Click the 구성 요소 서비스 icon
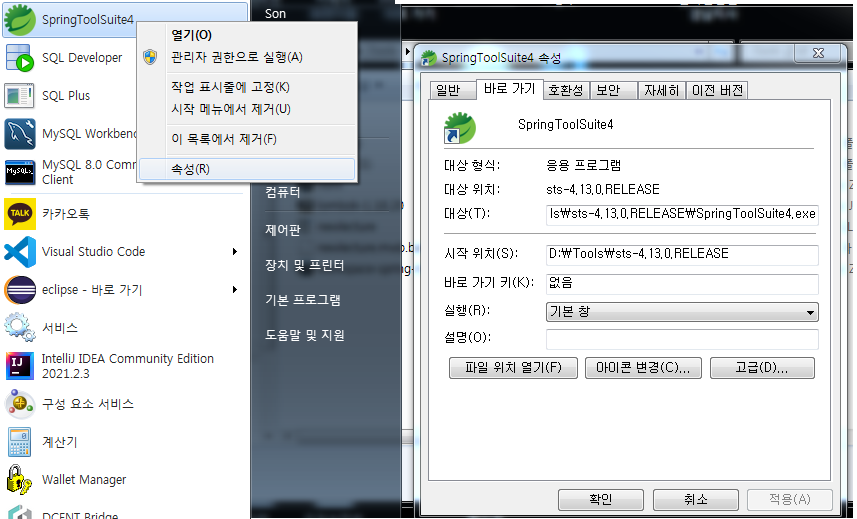The height and width of the screenshot is (519, 857). [20, 404]
